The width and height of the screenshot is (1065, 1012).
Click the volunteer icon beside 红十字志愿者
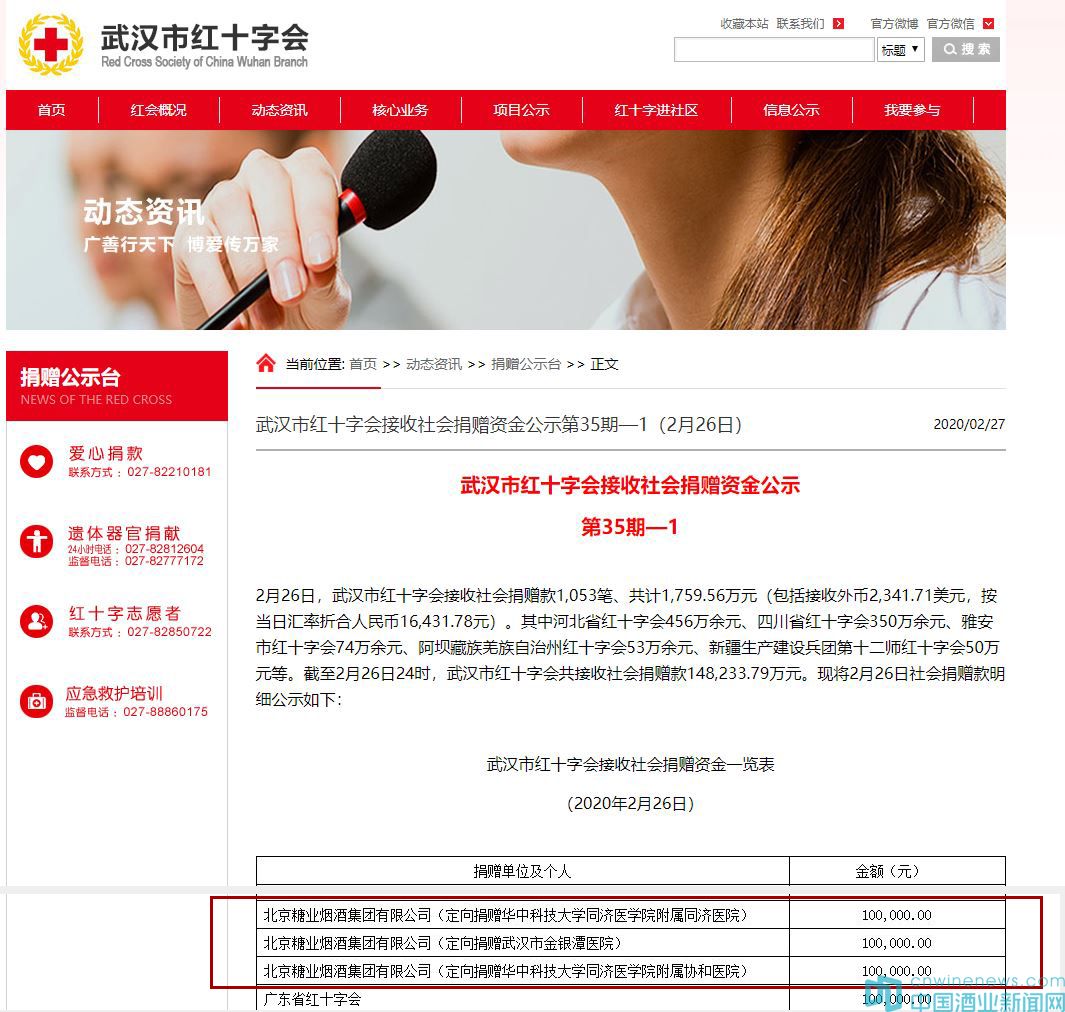[x=37, y=621]
